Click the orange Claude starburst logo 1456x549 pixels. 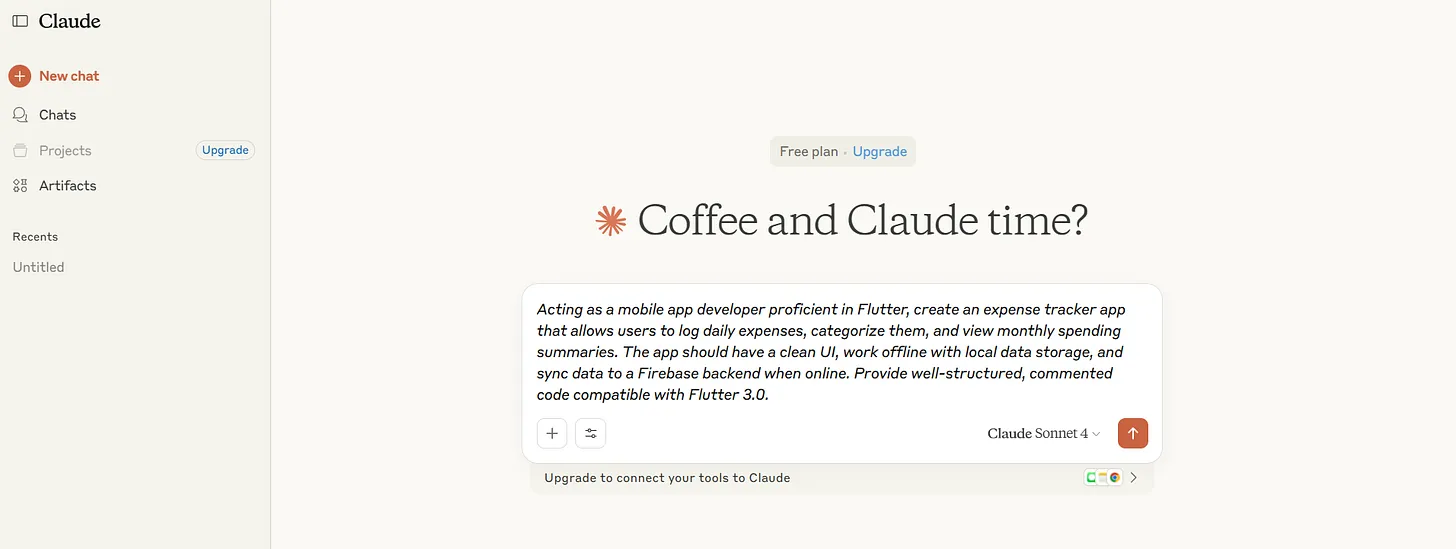pyautogui.click(x=610, y=221)
